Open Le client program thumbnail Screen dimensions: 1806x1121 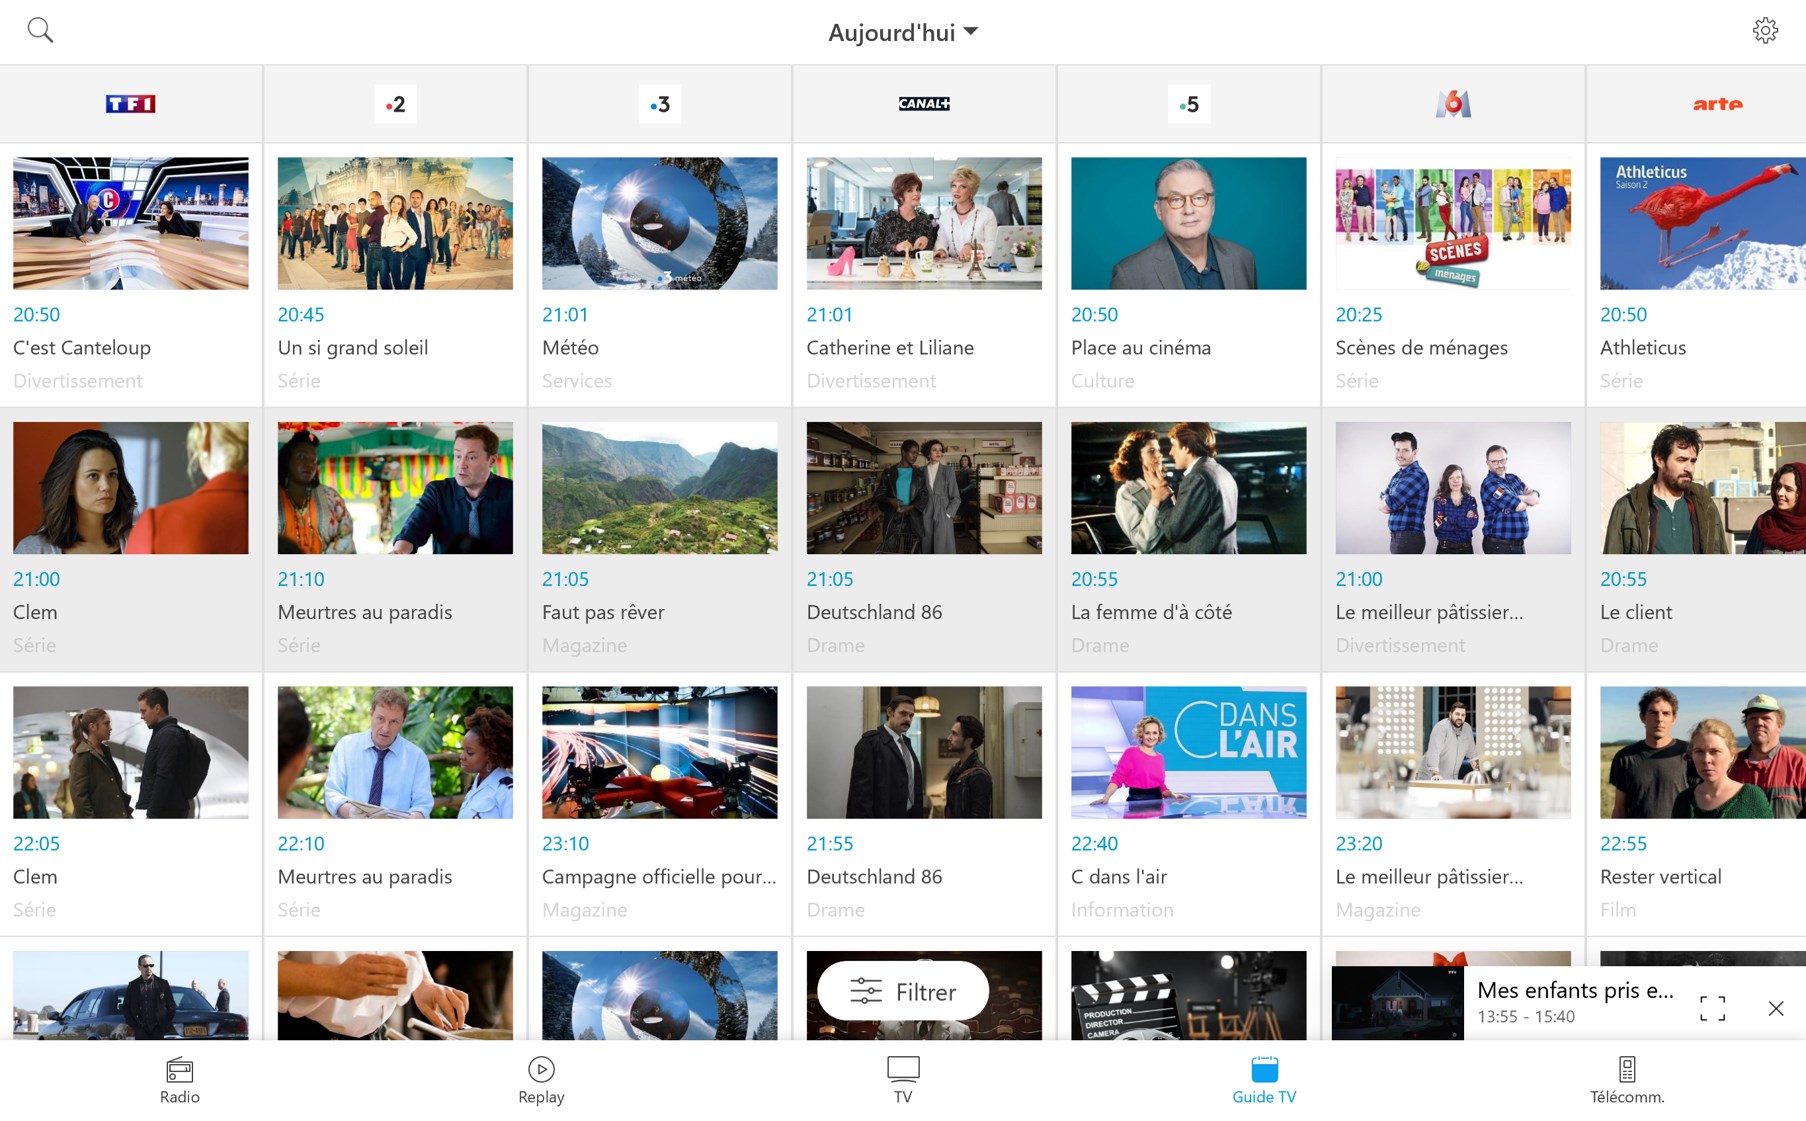pos(1703,488)
